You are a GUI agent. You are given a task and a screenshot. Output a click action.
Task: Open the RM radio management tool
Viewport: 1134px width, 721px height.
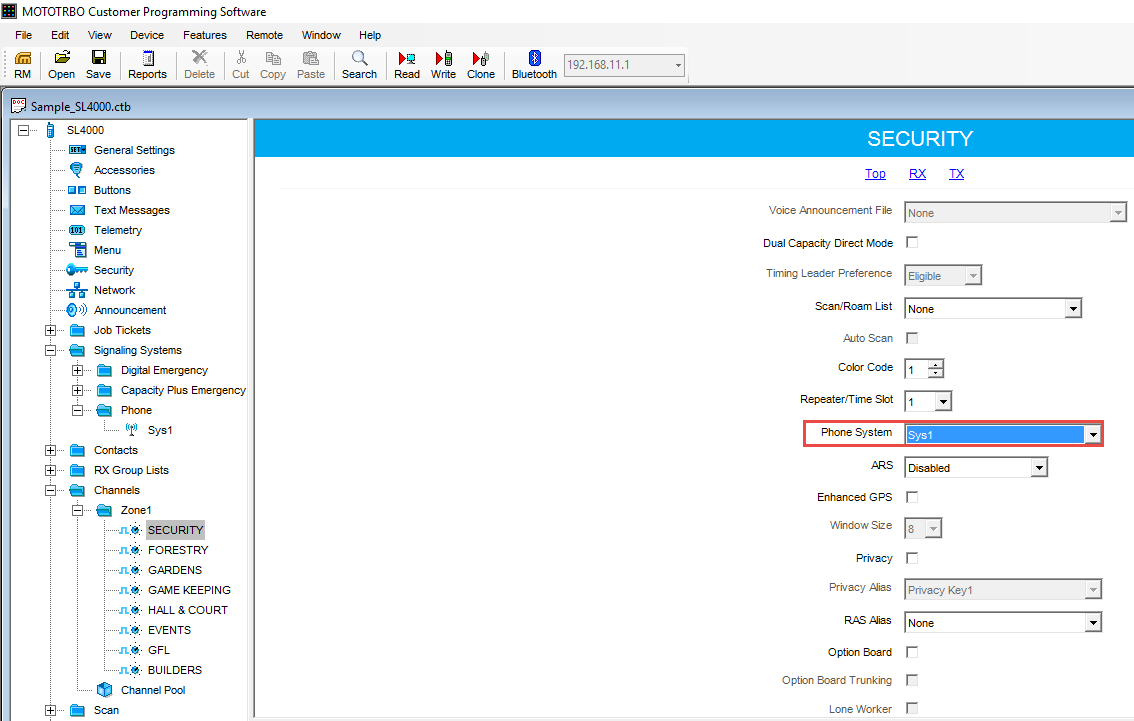(22, 64)
